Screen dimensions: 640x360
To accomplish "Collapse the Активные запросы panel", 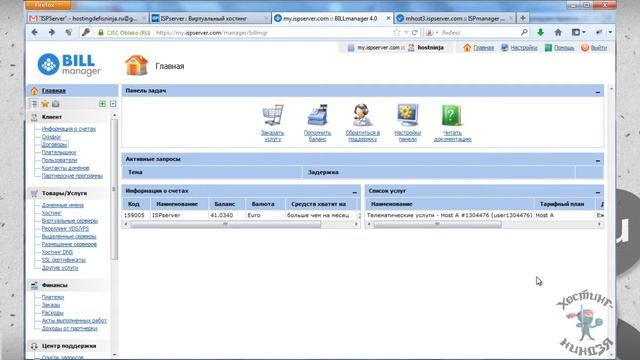I will point(598,160).
